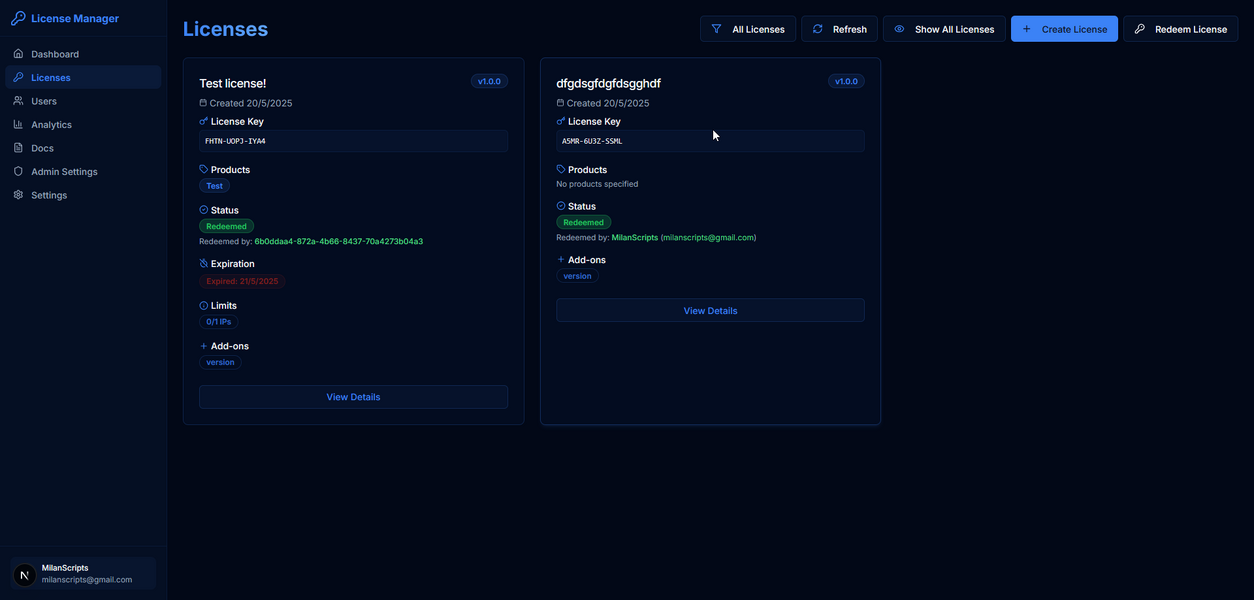Click the License Key icon in dfgdsgfdgfdsgghdf card

pos(561,121)
